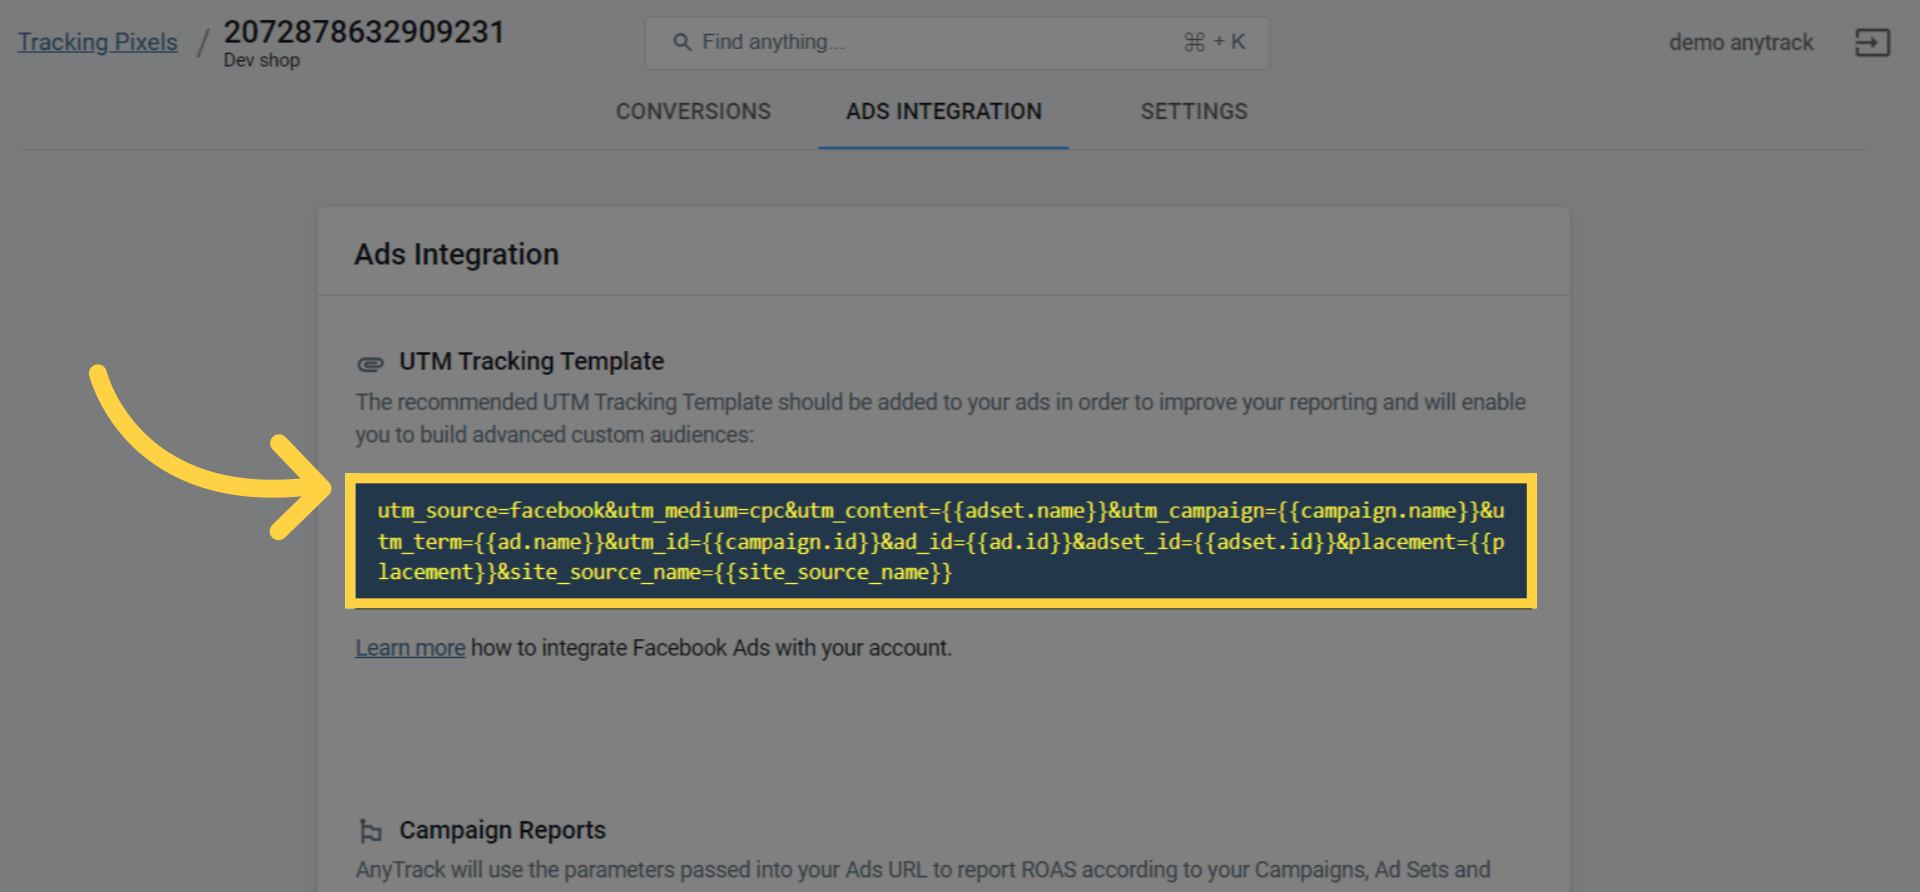Open the Settings tab
Viewport: 1920px width, 892px height.
[x=1194, y=111]
